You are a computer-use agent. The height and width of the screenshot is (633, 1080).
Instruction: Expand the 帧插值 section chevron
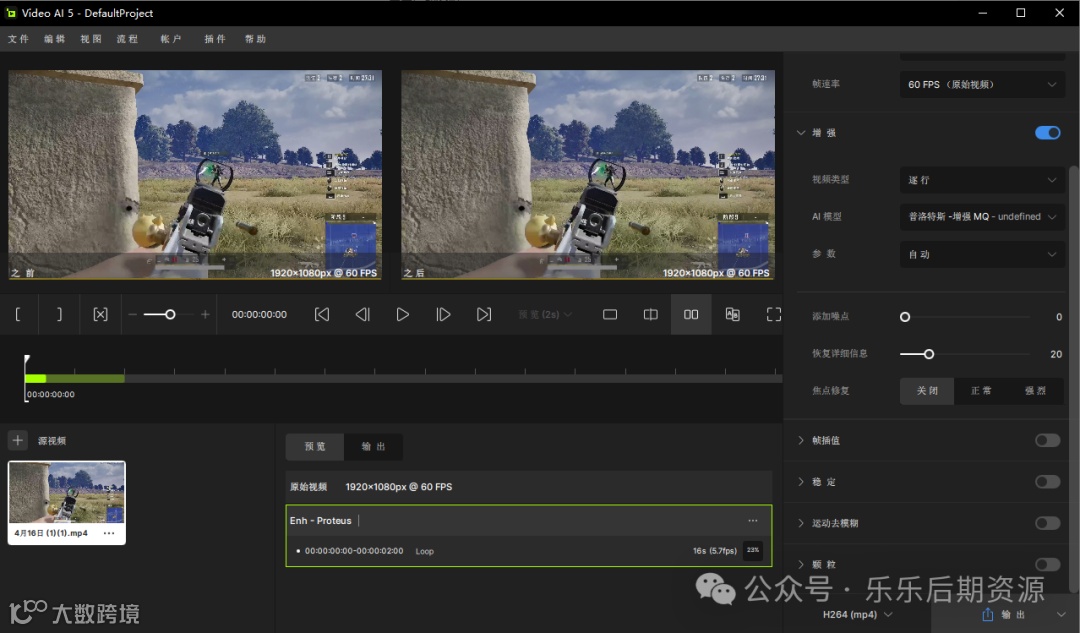(x=800, y=440)
